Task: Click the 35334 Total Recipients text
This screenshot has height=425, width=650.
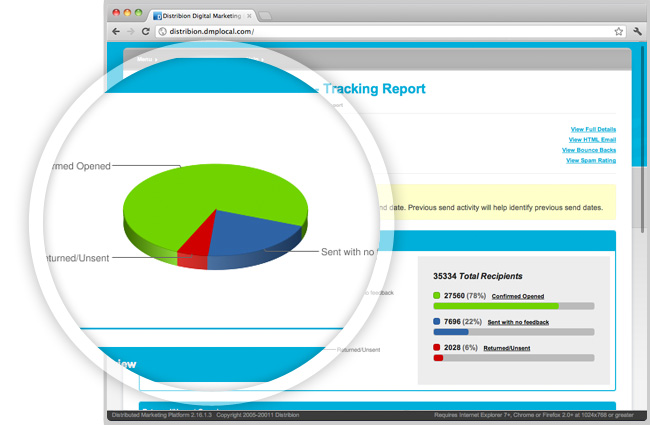Action: (x=478, y=276)
